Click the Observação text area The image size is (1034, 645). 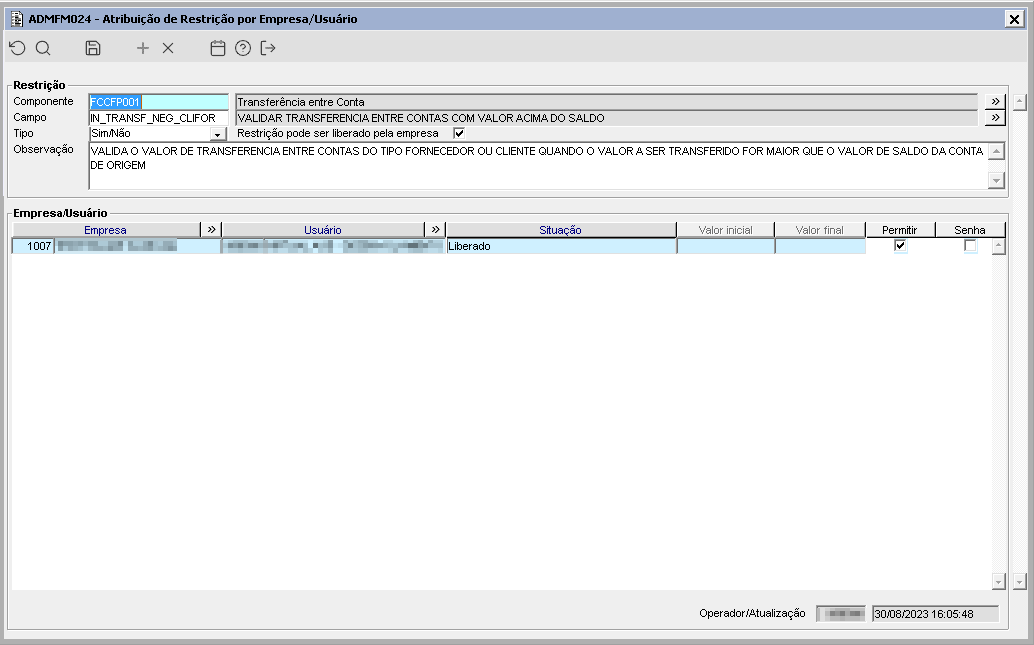pos(537,166)
